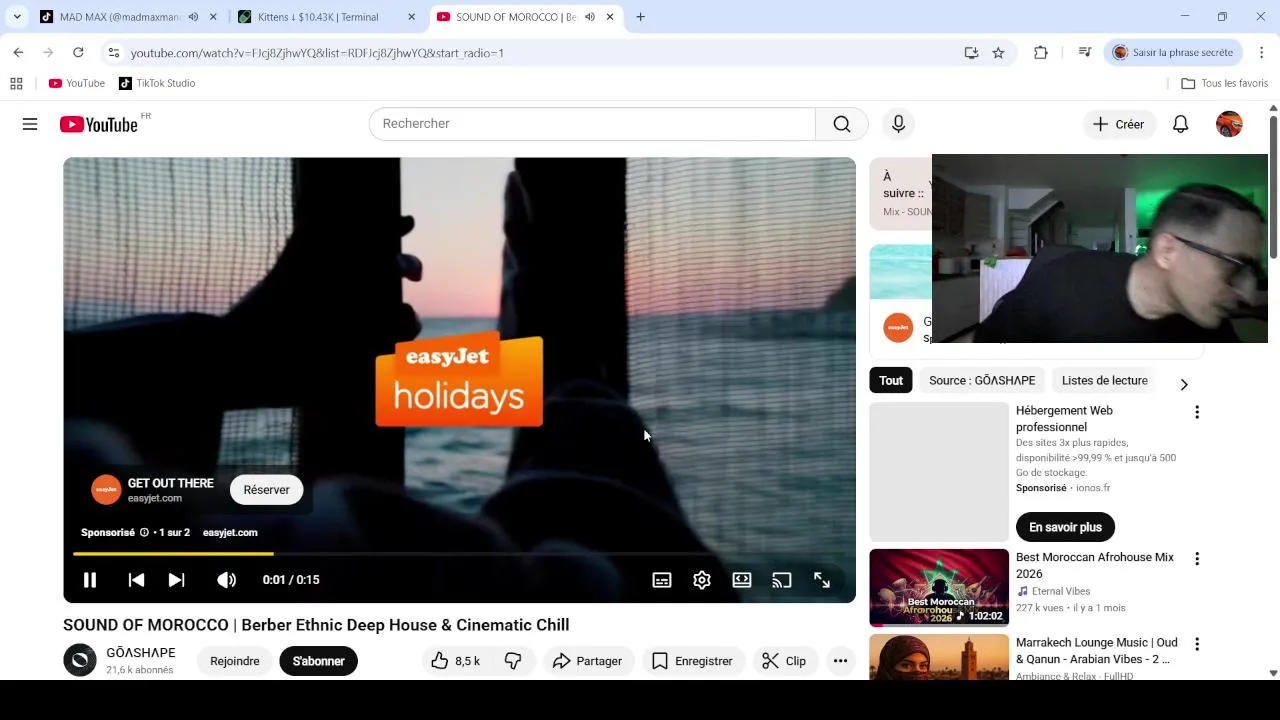
Task: View site information icon in address bar
Action: coord(113,53)
